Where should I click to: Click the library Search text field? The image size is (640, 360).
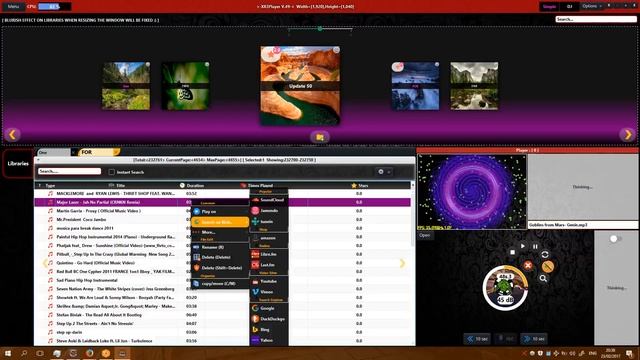click(x=69, y=171)
